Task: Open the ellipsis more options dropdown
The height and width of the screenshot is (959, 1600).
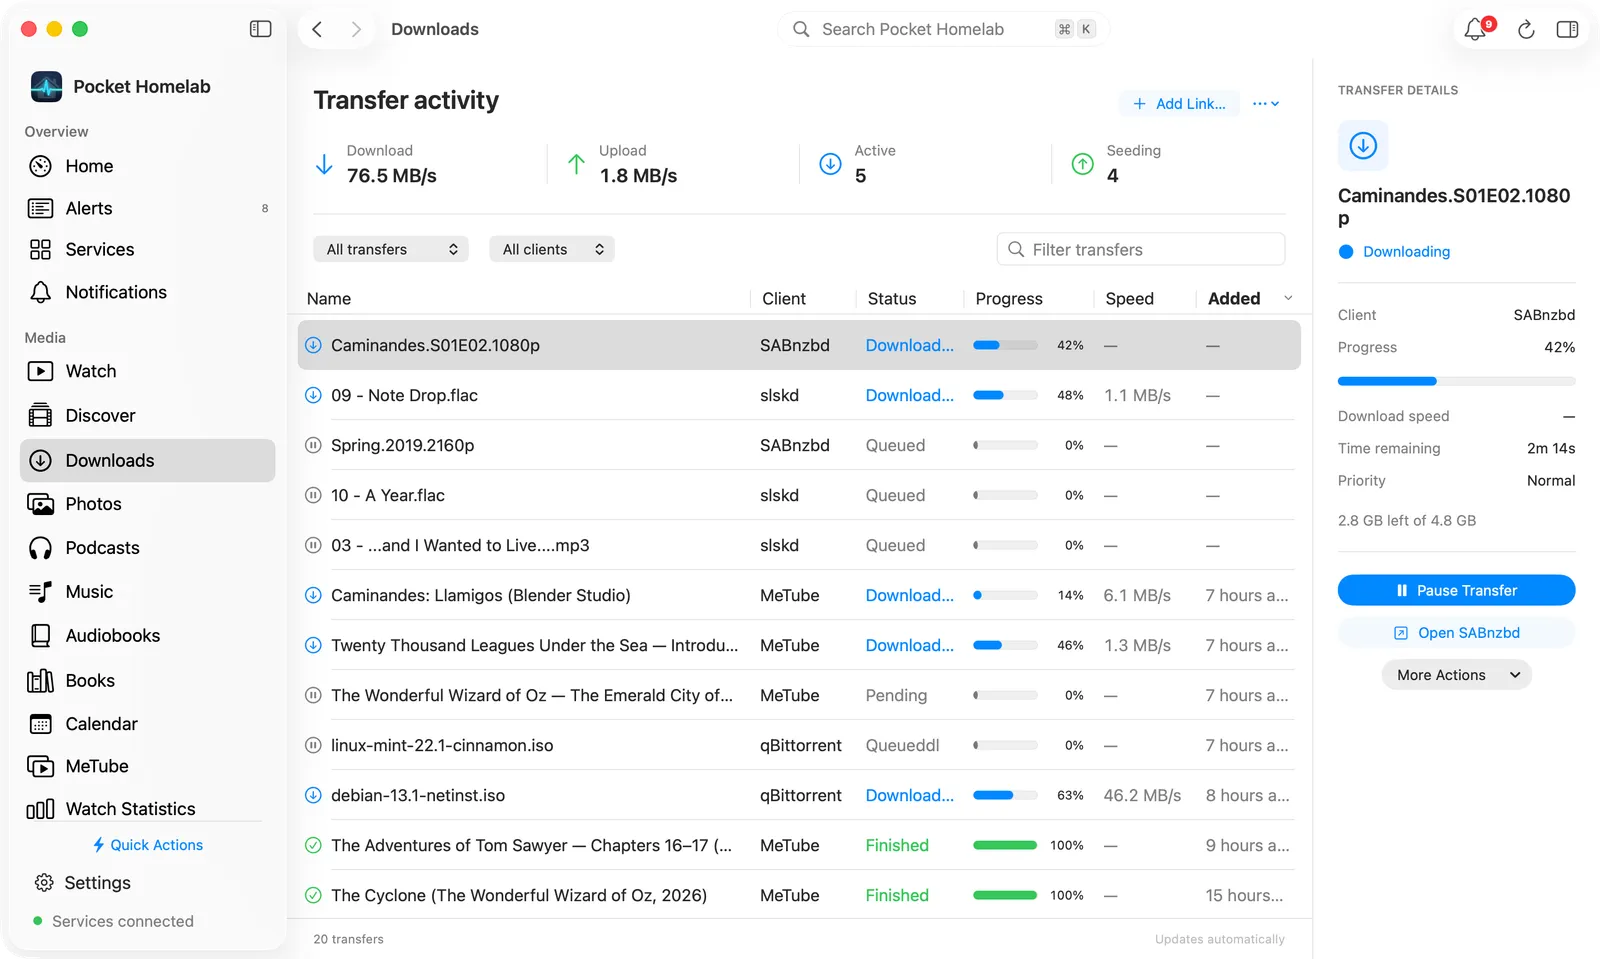Action: click(1266, 103)
